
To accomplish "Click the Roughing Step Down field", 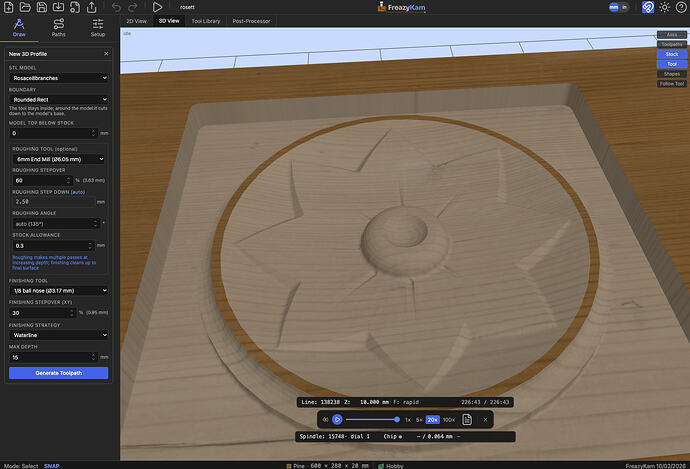I will tap(53, 202).
